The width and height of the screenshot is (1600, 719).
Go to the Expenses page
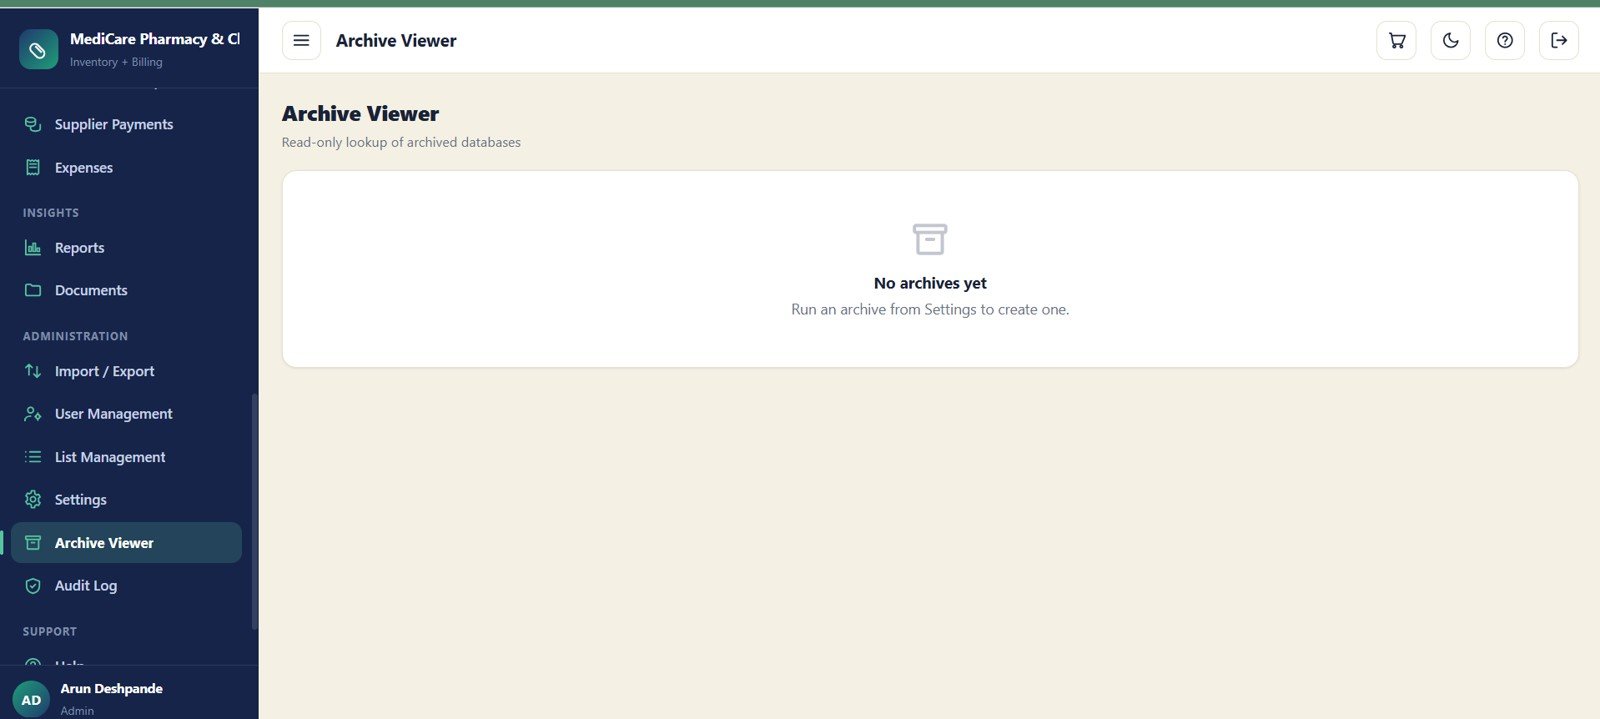pos(126,167)
